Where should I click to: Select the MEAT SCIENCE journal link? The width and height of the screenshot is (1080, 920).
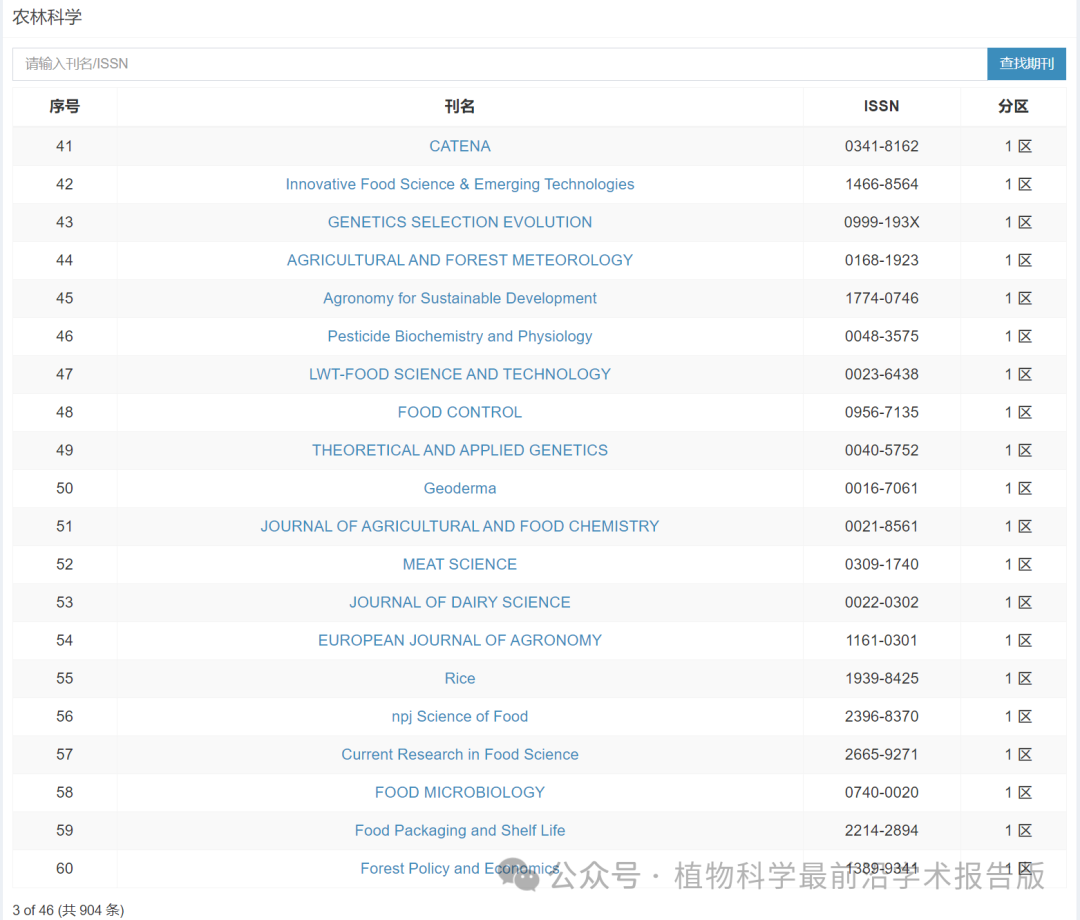pyautogui.click(x=460, y=564)
